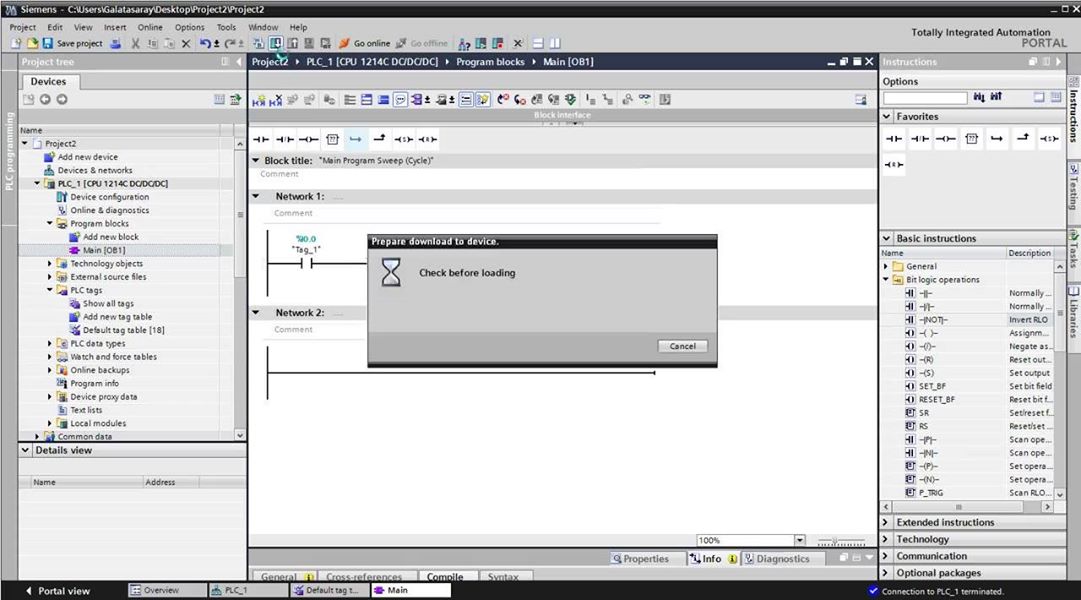
Task: Click normally open contact in Instructions Favorites pane
Action: (x=893, y=139)
